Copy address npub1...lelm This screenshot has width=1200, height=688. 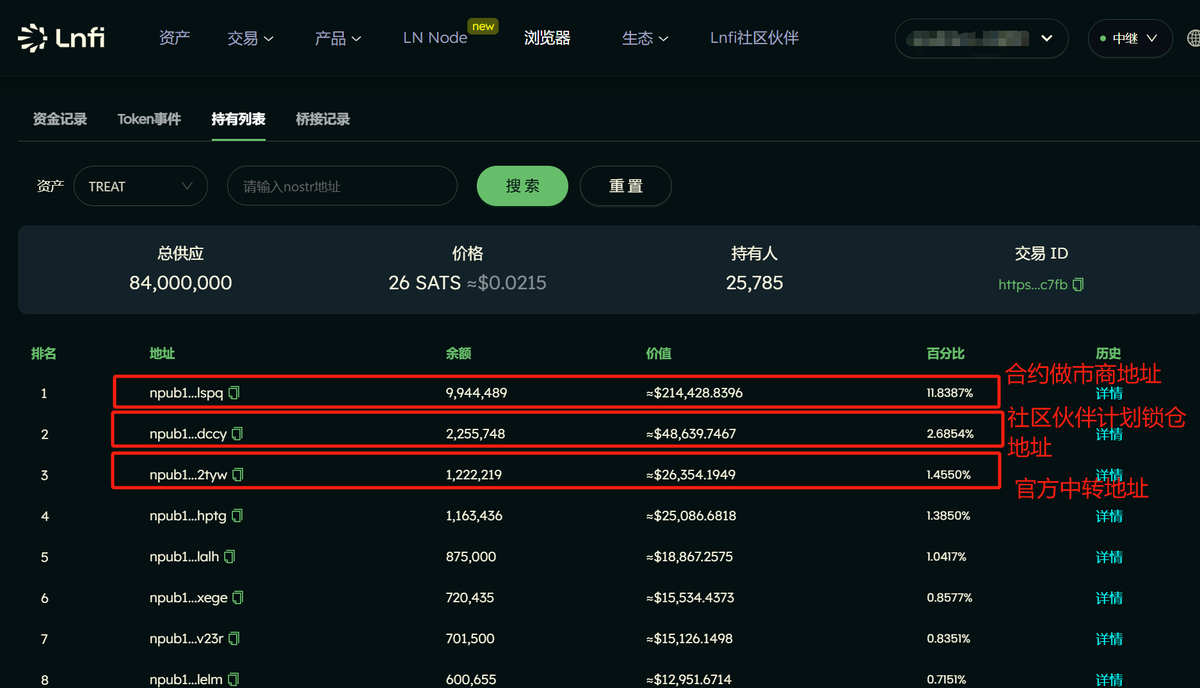[x=234, y=679]
